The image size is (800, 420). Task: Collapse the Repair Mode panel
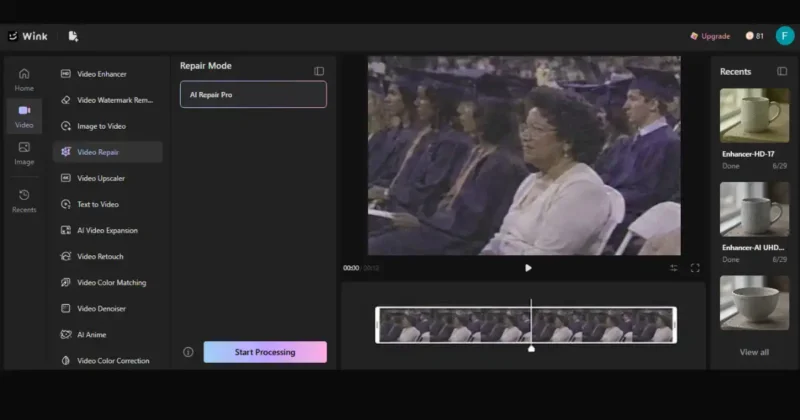pyautogui.click(x=319, y=71)
